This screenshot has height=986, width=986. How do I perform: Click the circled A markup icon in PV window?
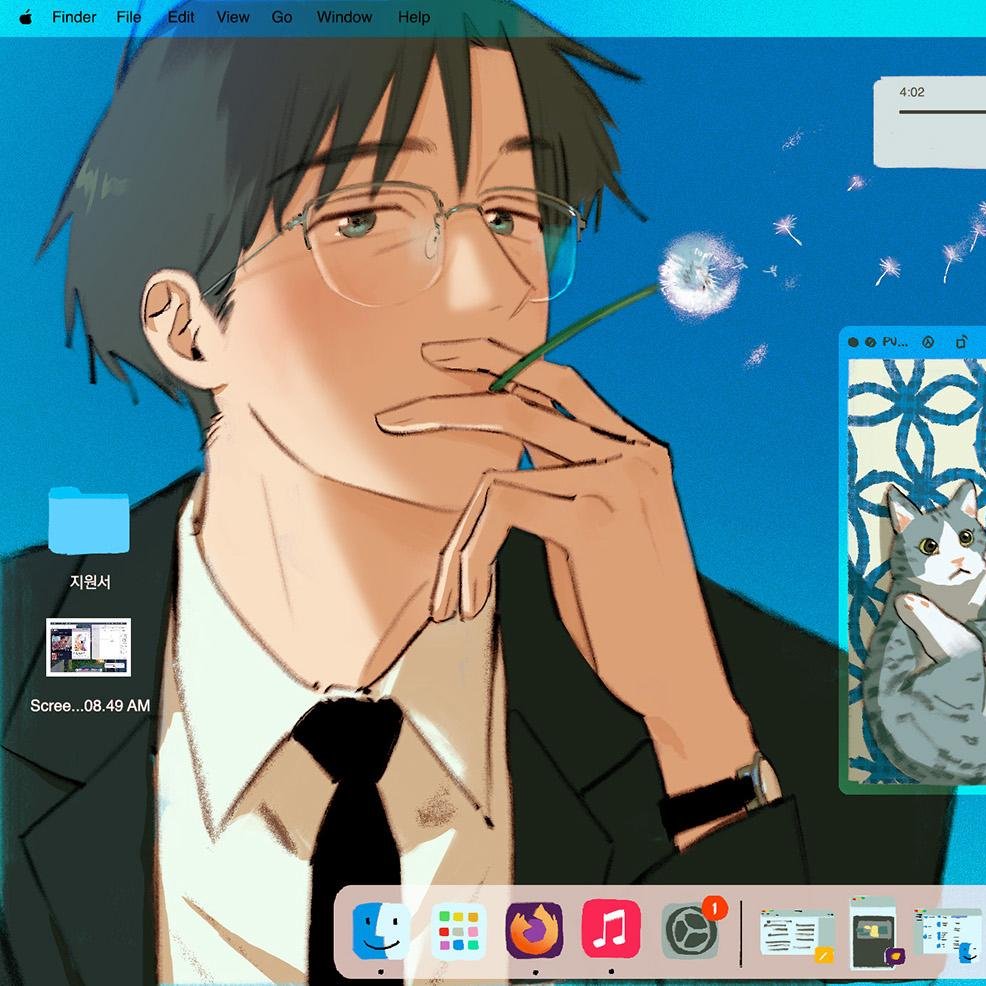[x=928, y=342]
